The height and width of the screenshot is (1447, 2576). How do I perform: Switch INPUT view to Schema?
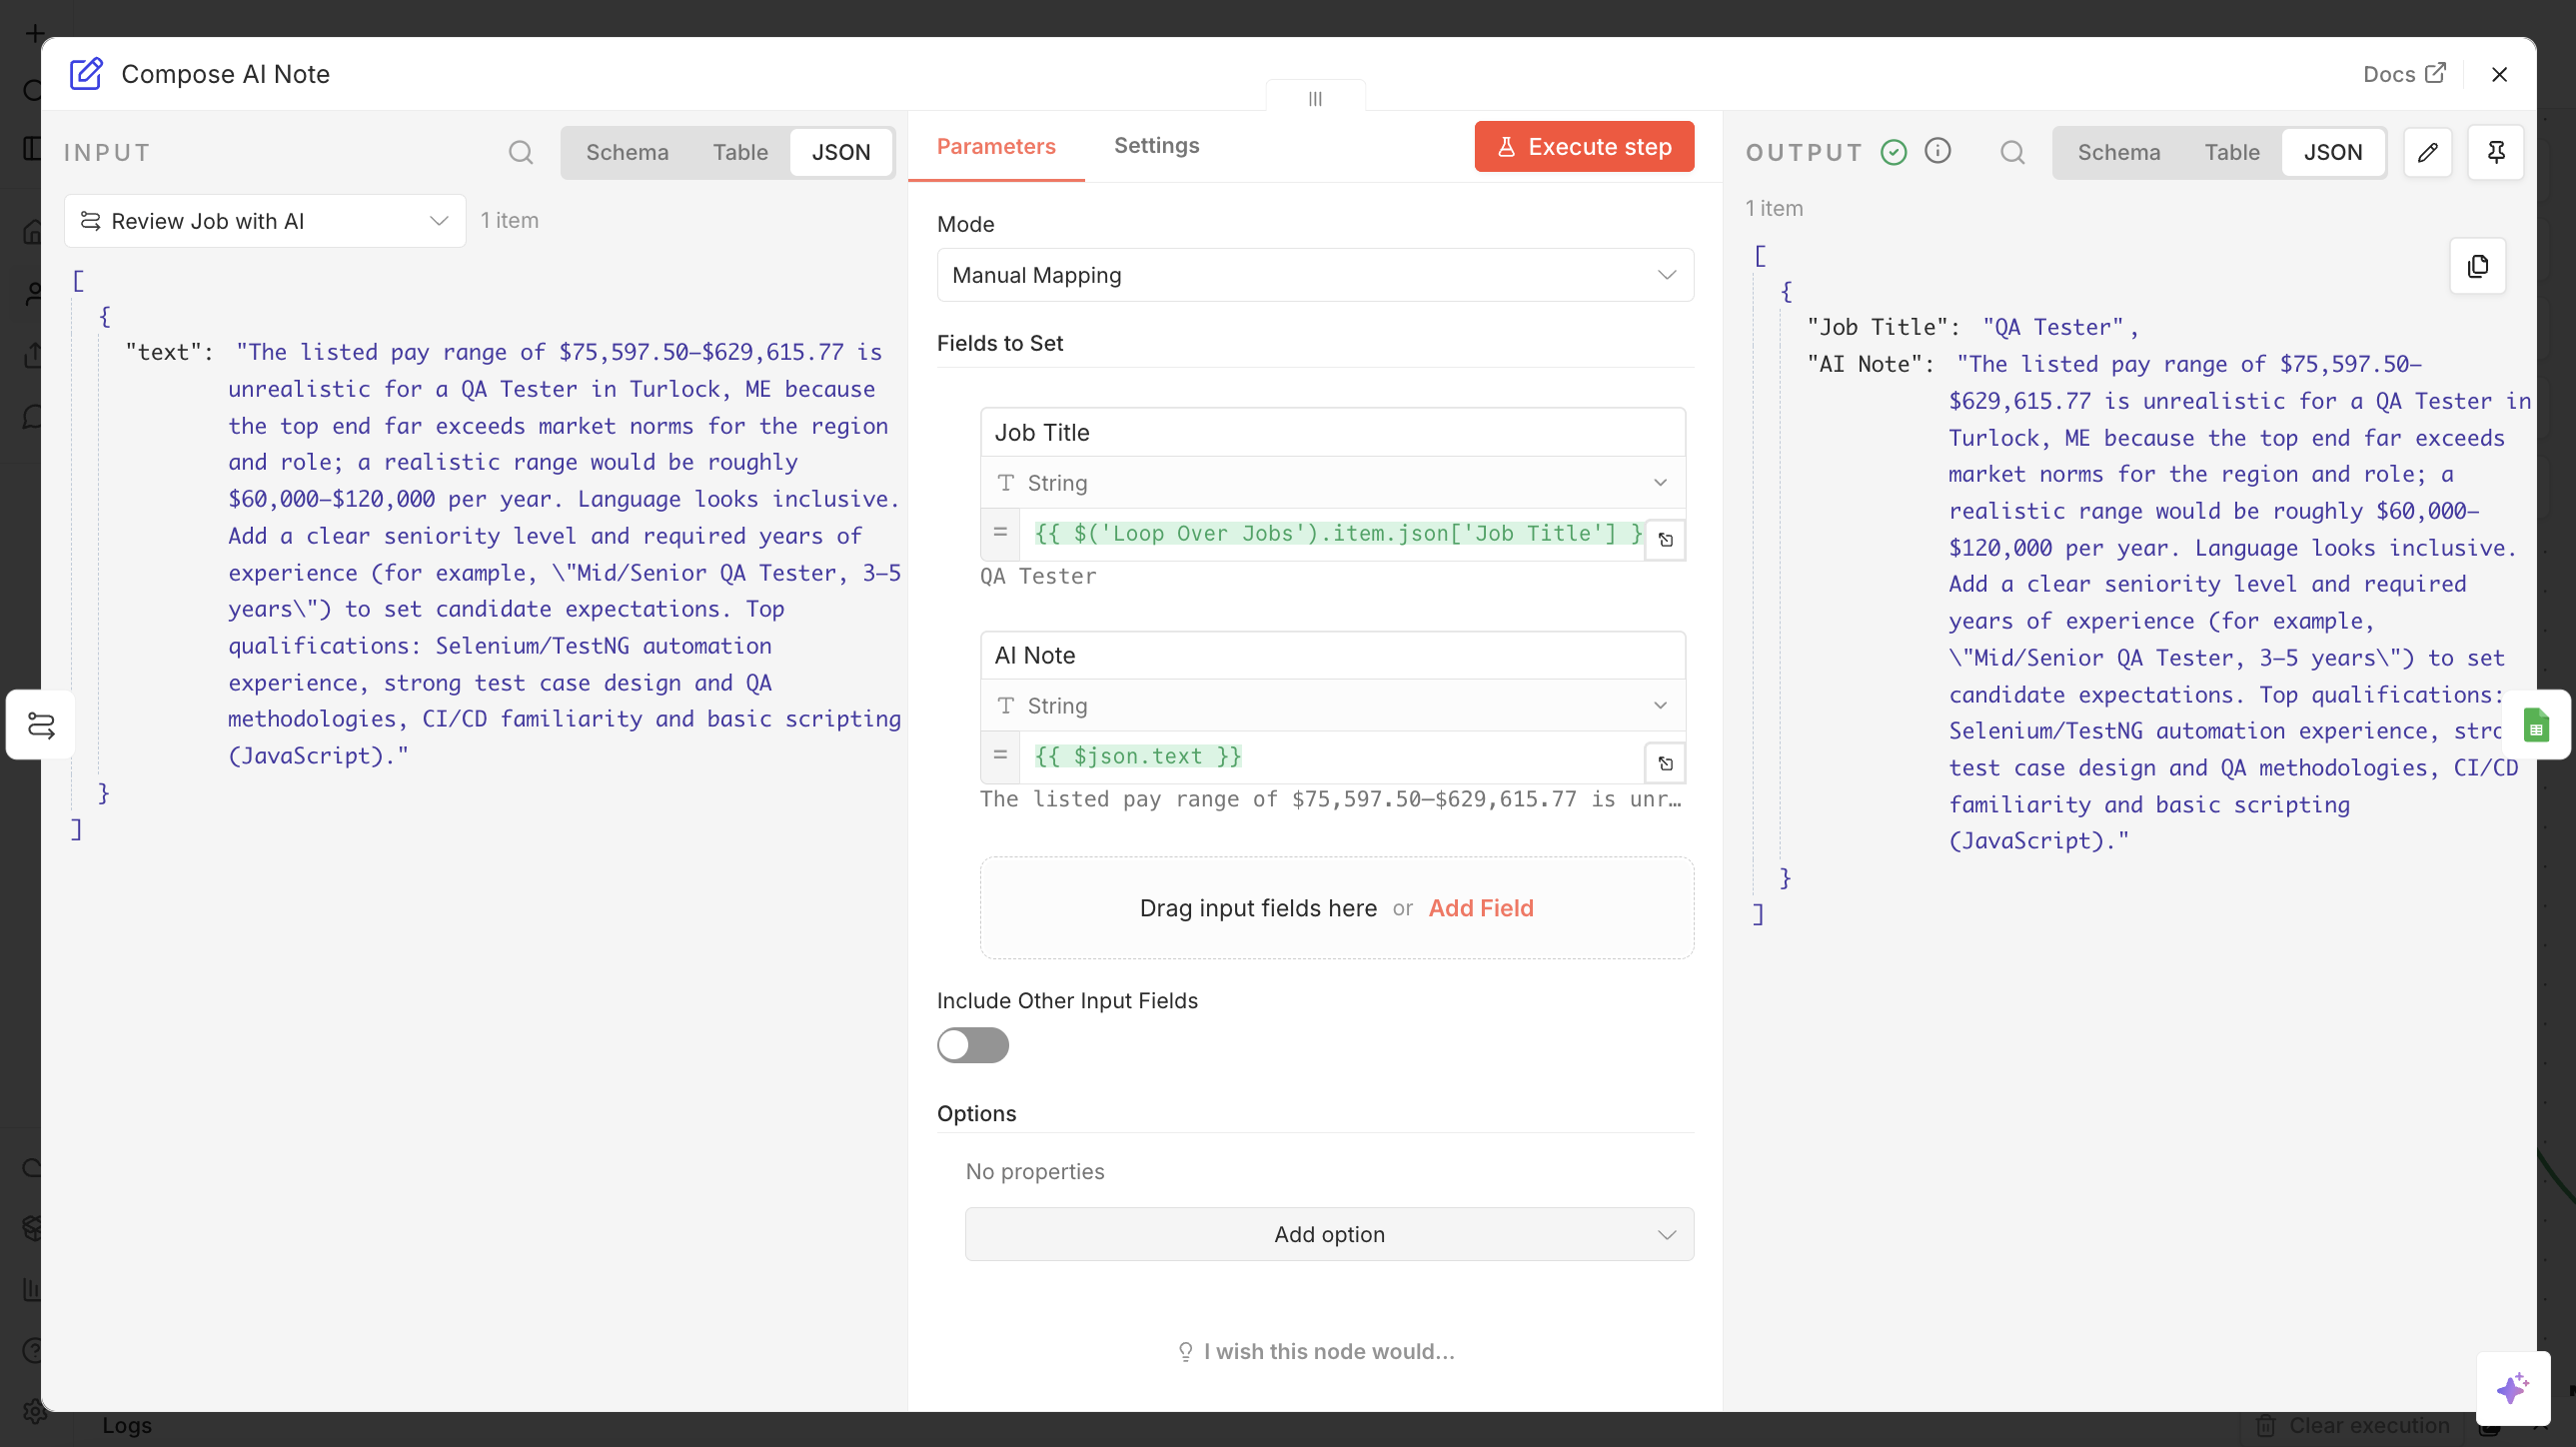click(627, 152)
